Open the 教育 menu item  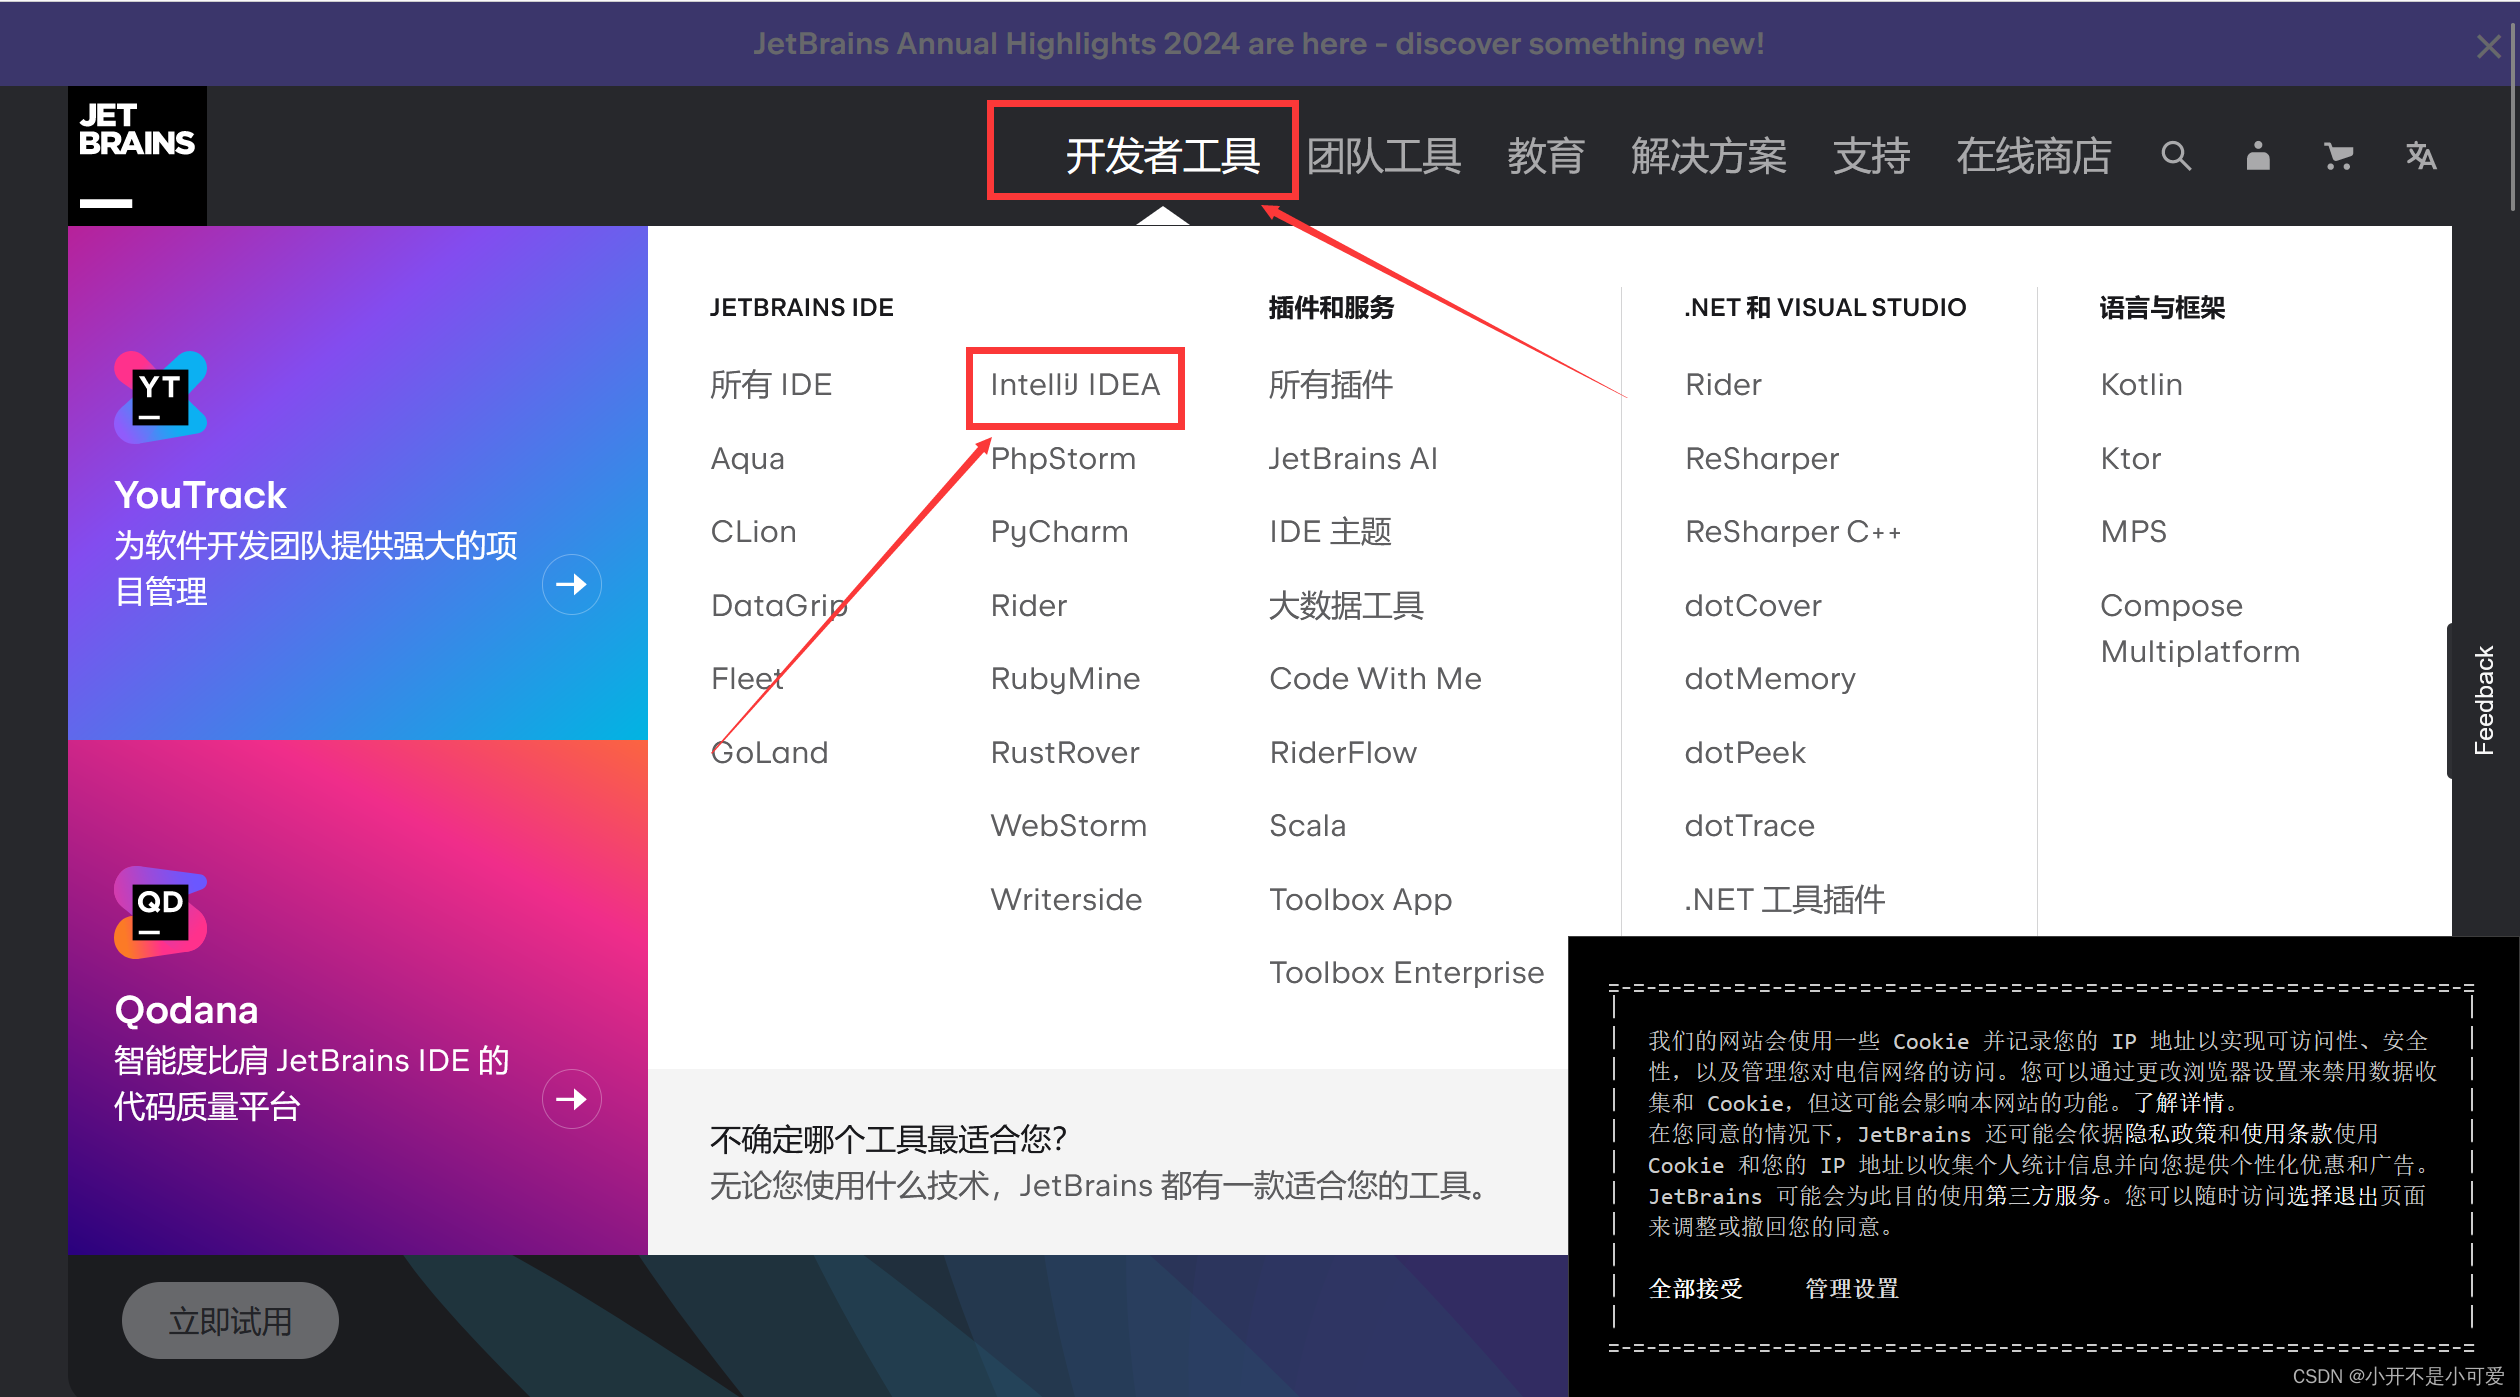tap(1545, 156)
